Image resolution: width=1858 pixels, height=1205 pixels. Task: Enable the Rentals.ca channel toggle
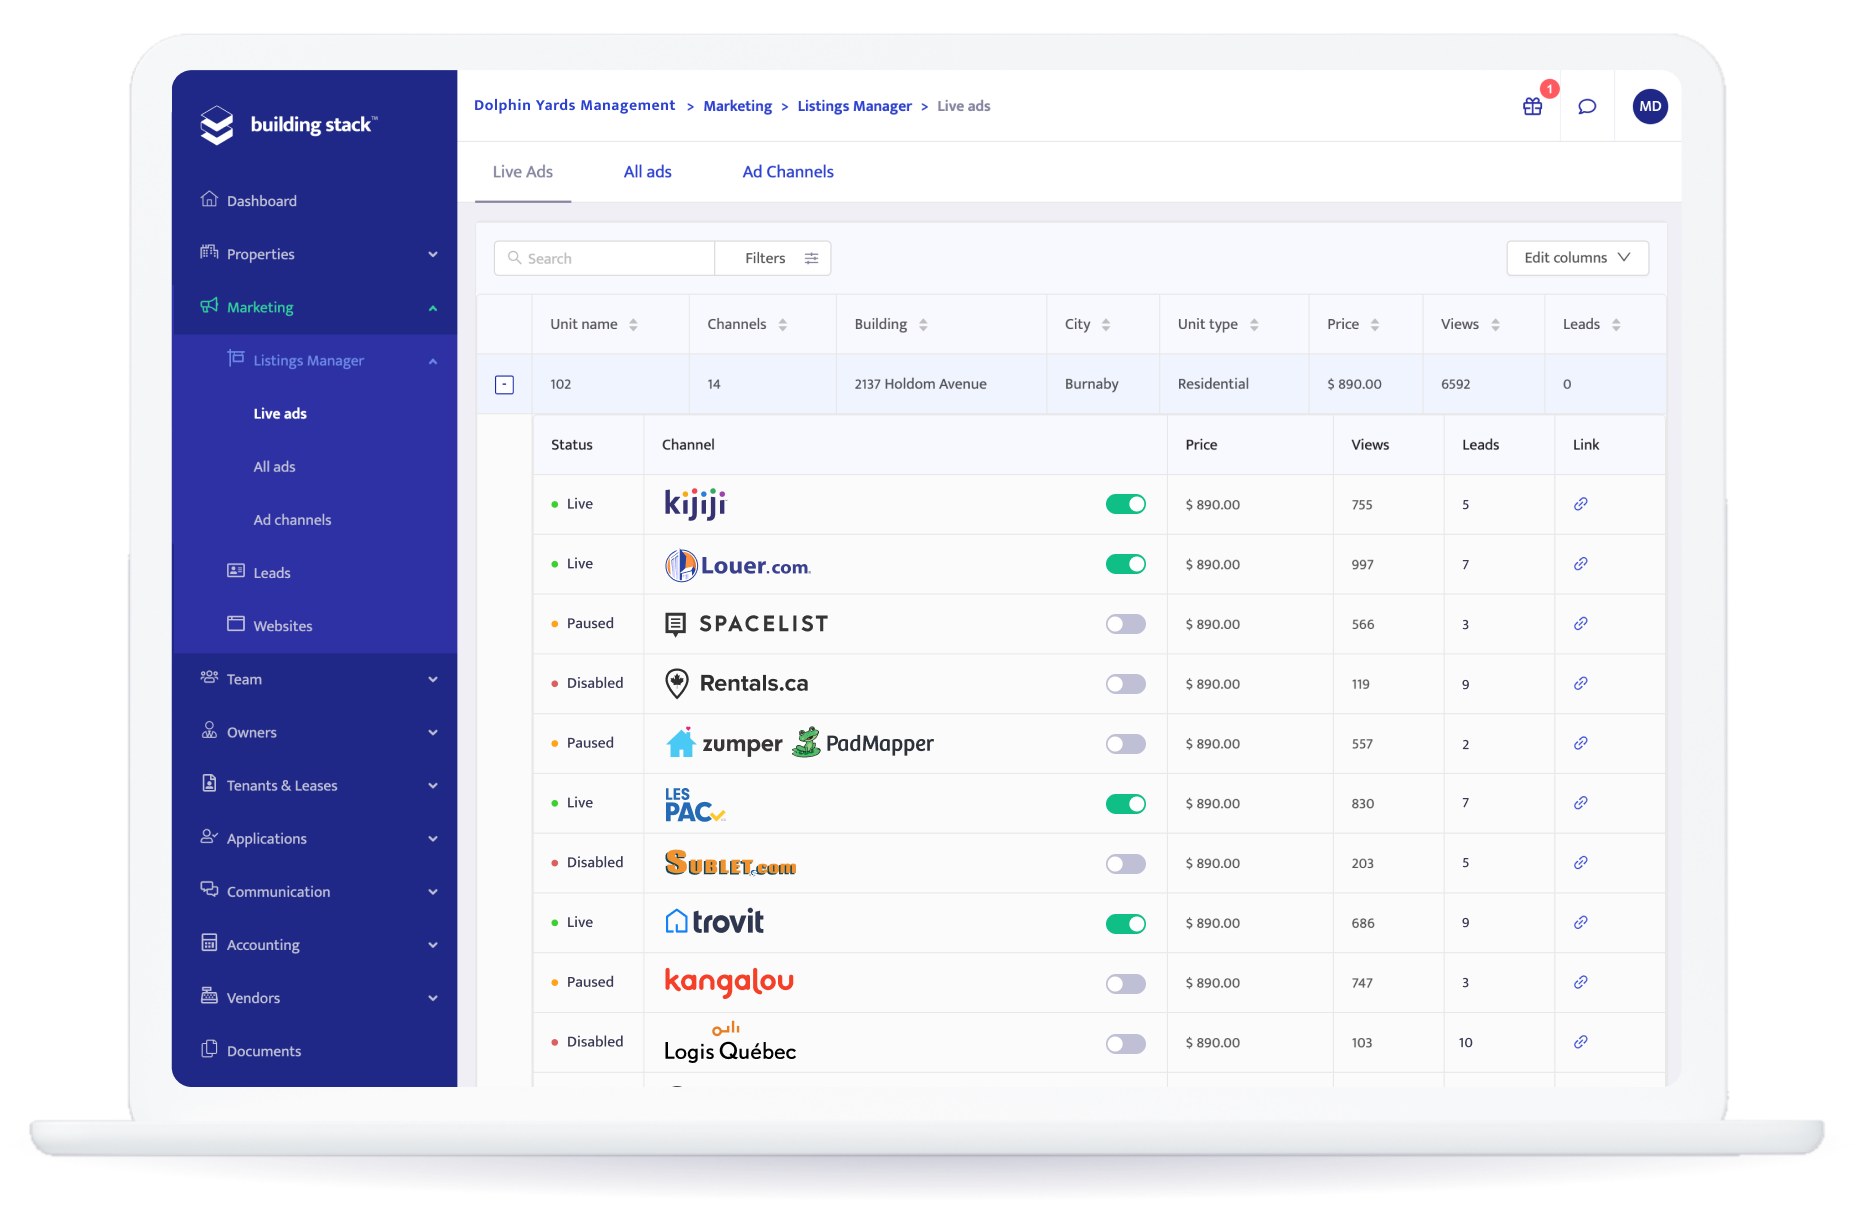pyautogui.click(x=1126, y=684)
